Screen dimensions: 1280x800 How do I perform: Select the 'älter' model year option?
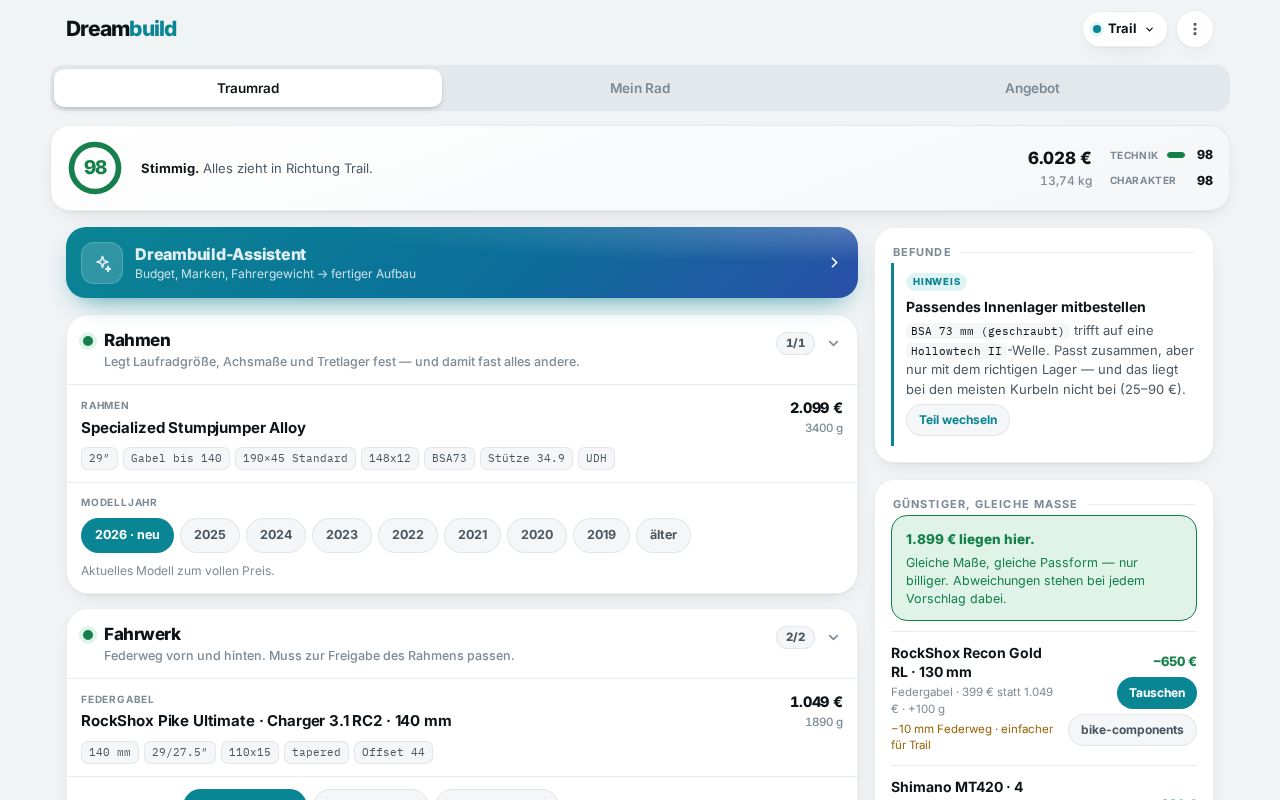point(663,535)
